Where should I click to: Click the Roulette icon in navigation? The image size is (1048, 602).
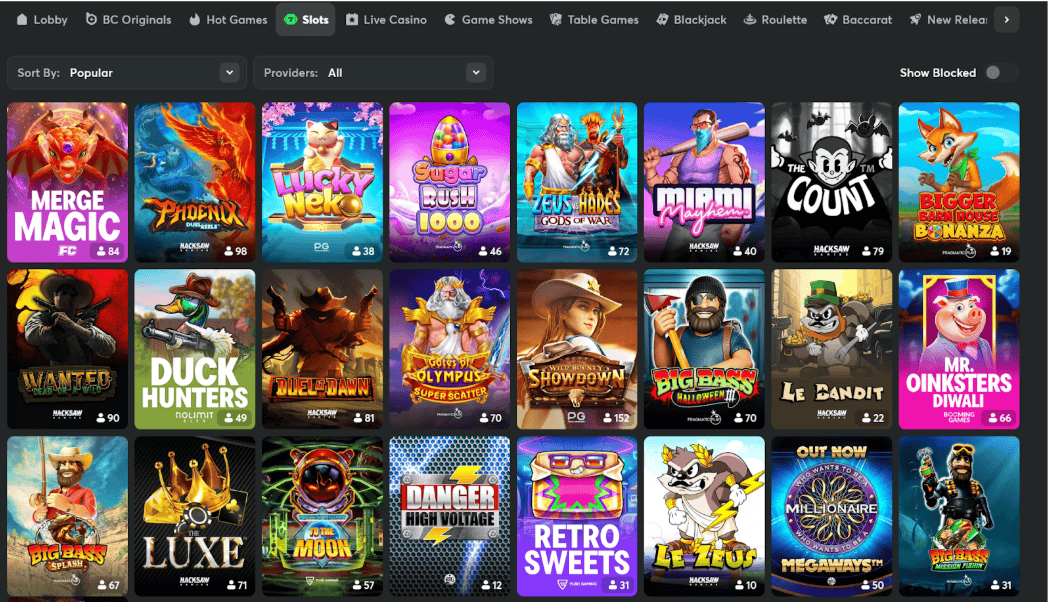click(x=750, y=19)
